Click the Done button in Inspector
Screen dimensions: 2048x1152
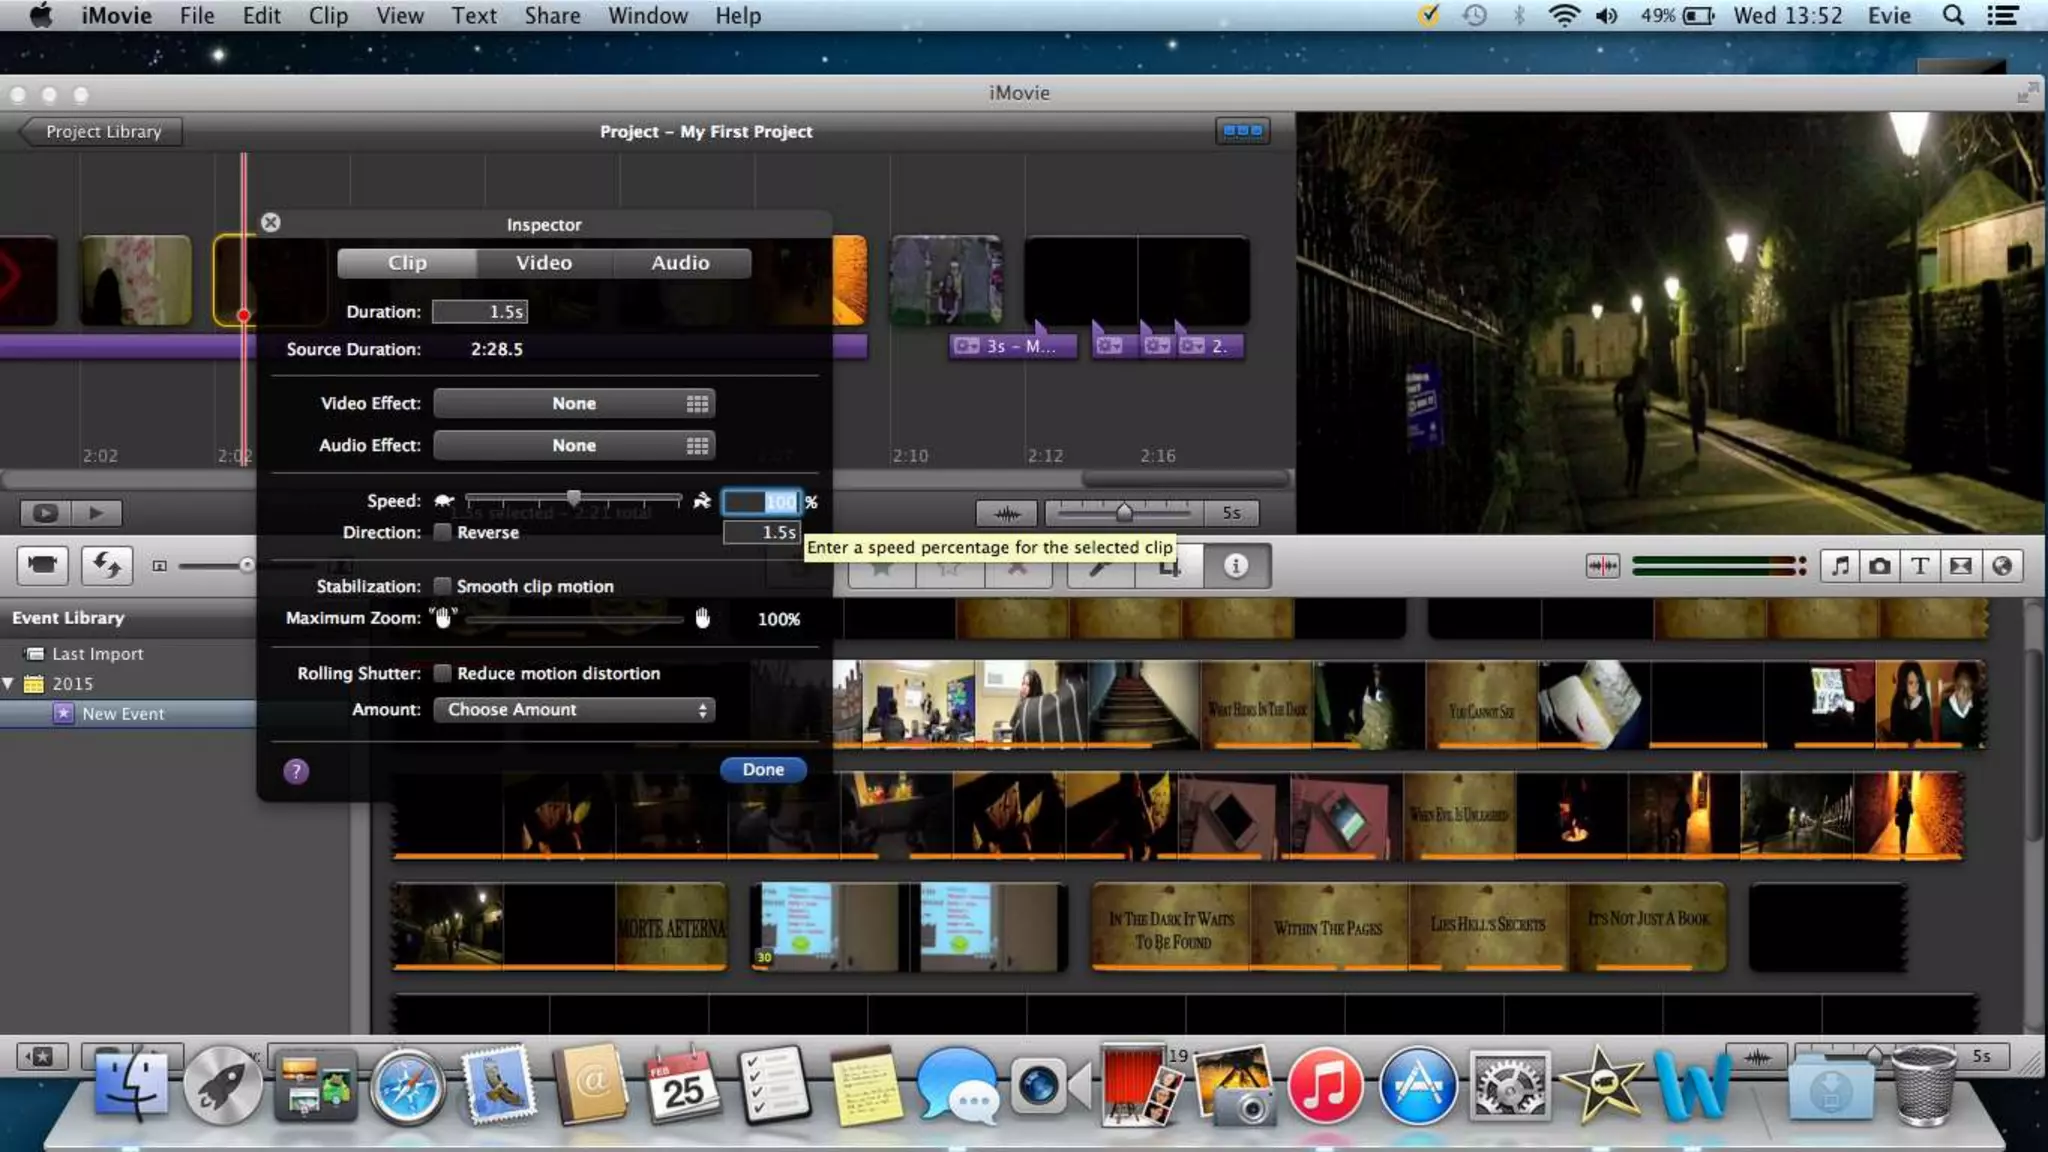763,770
